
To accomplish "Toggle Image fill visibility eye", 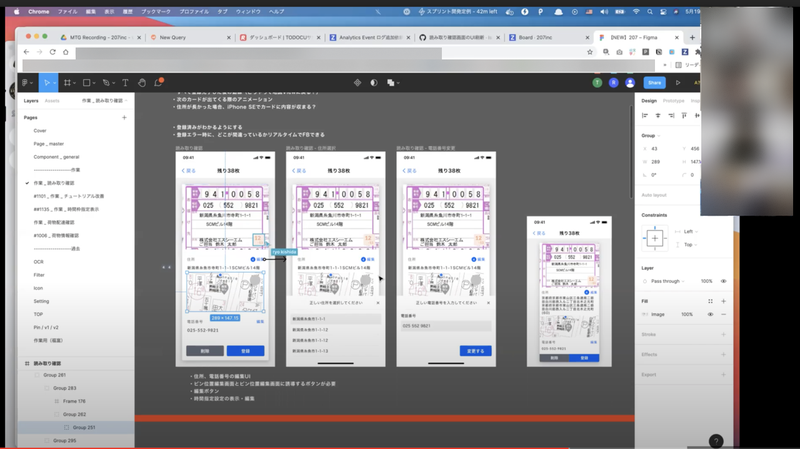I will pos(710,314).
